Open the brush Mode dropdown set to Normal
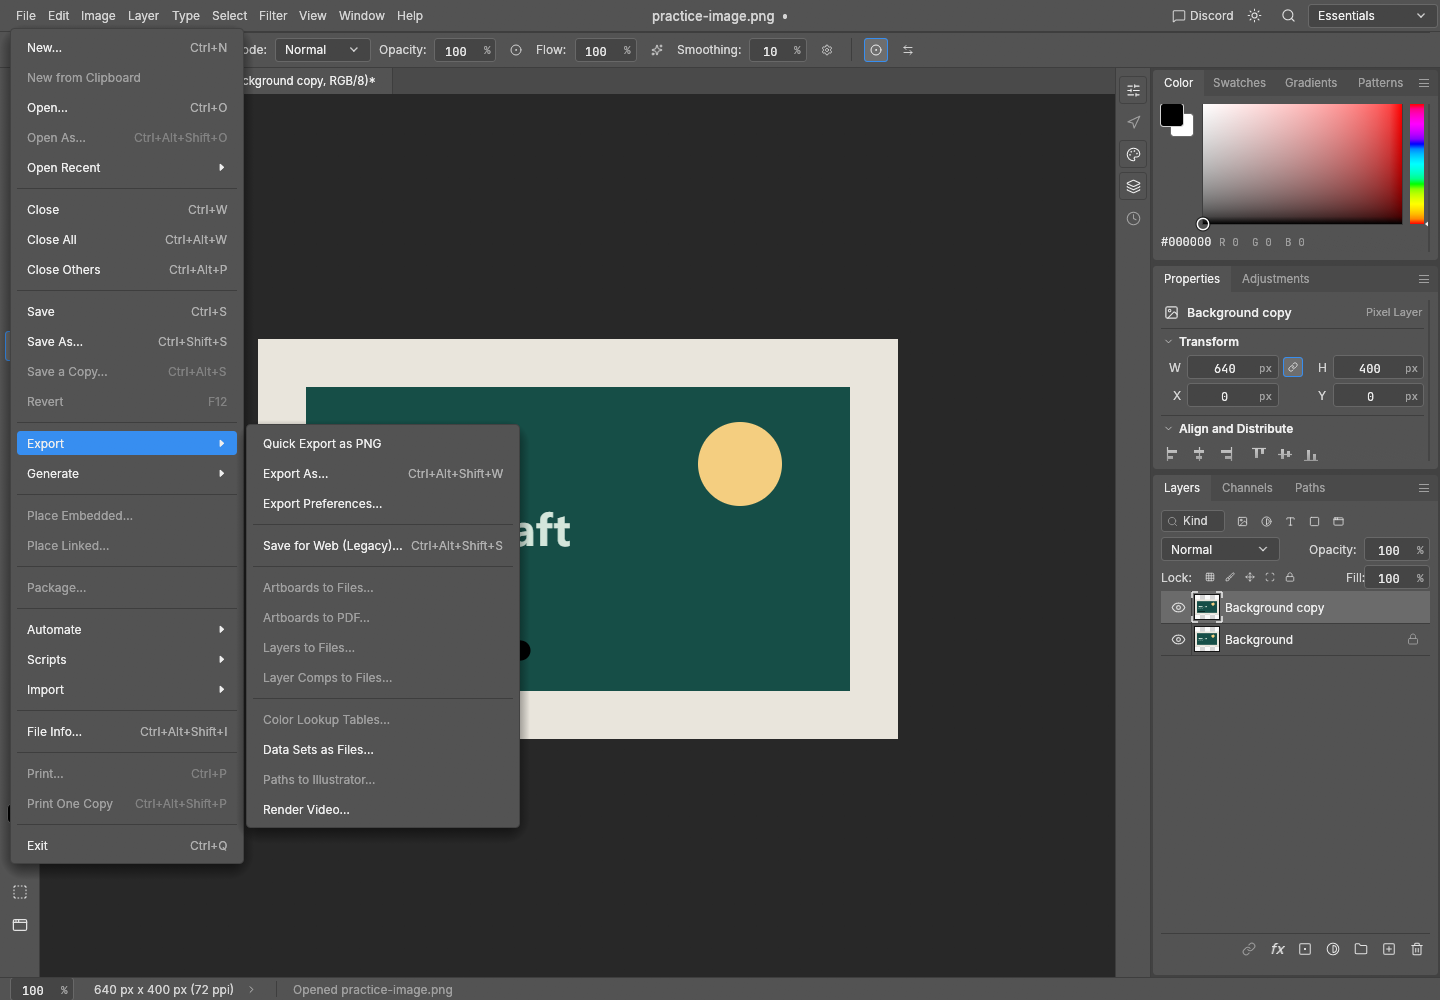The image size is (1440, 1000). tap(322, 50)
